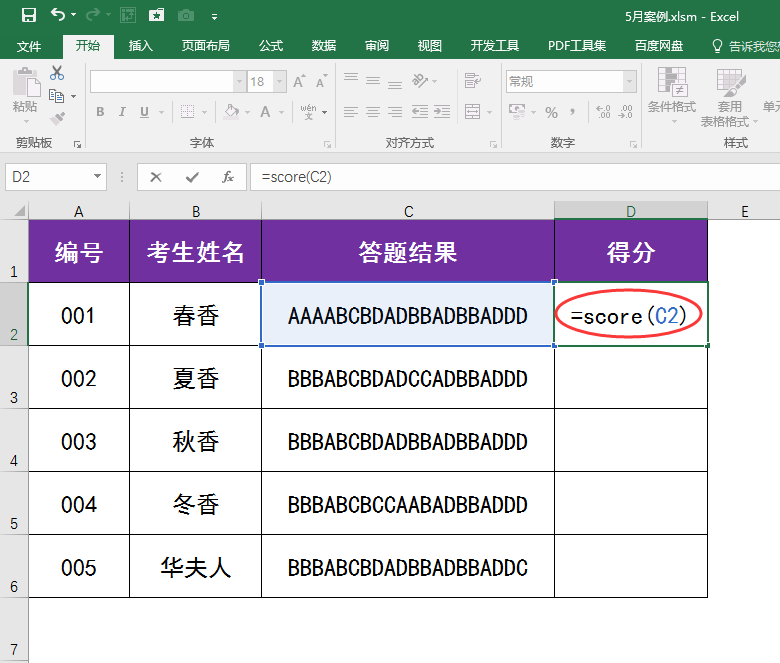This screenshot has height=663, width=780.
Task: Click the Percent Style icon
Action: (551, 112)
